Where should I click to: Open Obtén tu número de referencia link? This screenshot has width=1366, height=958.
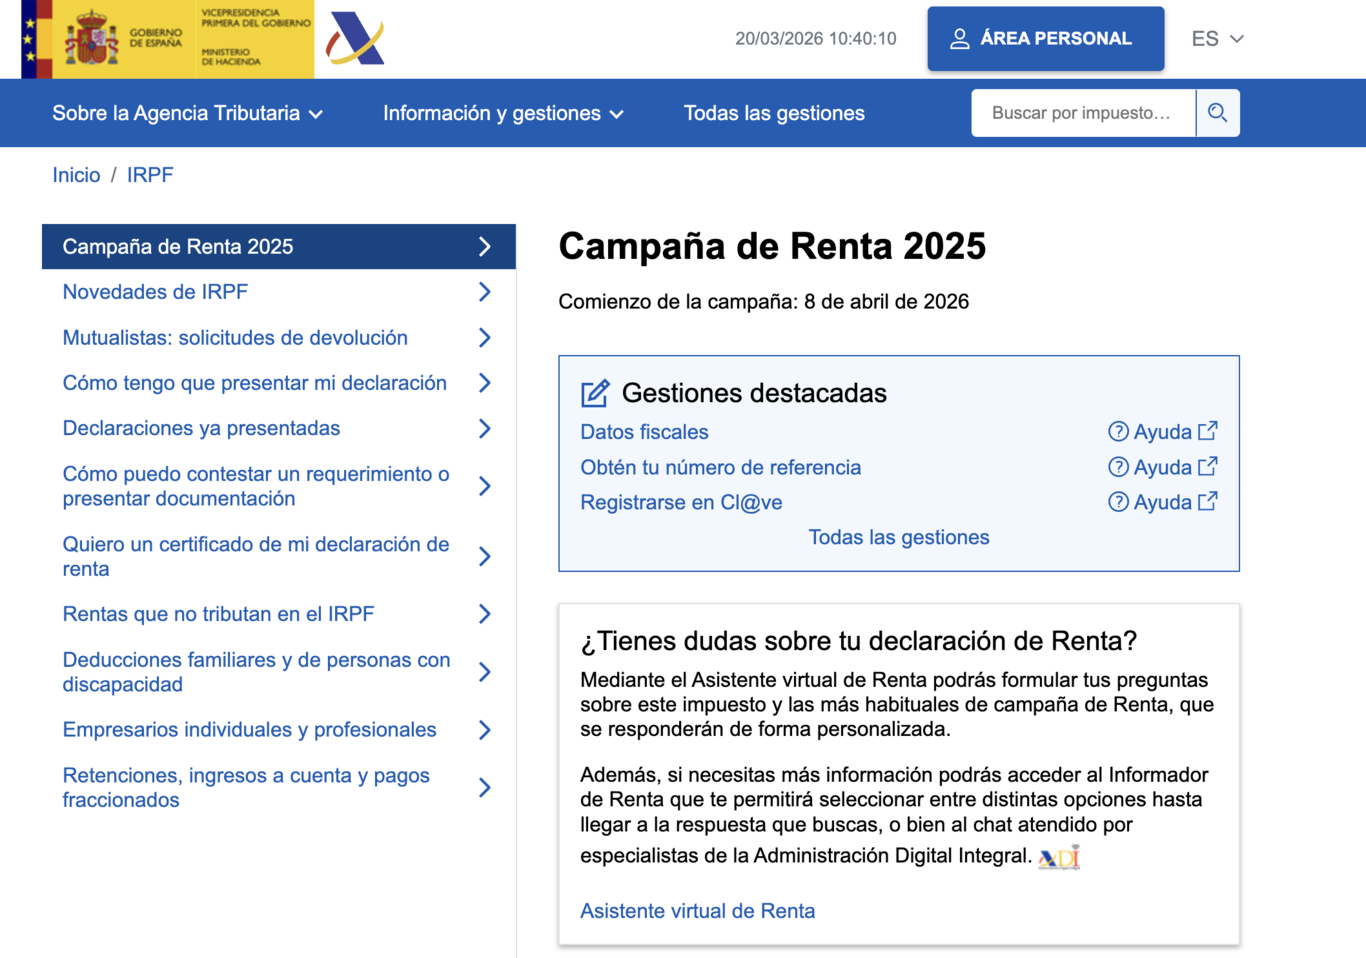point(720,467)
